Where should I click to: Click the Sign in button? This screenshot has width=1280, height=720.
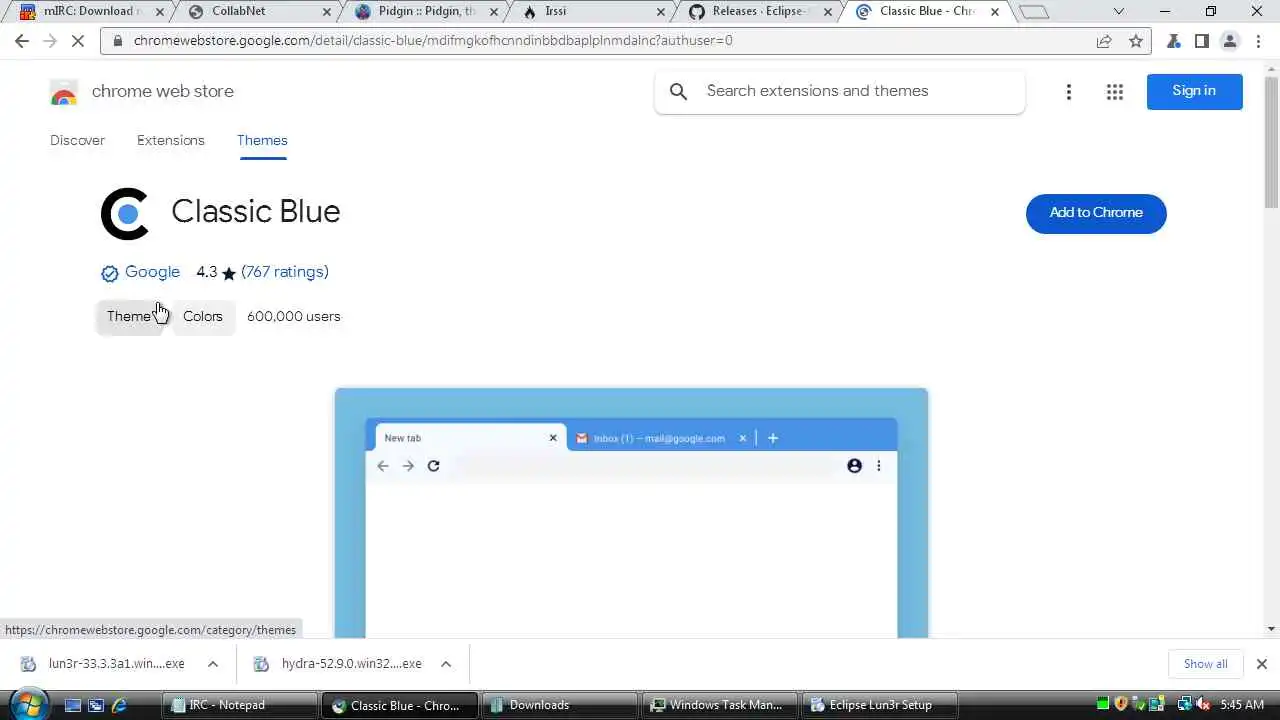pos(1194,91)
